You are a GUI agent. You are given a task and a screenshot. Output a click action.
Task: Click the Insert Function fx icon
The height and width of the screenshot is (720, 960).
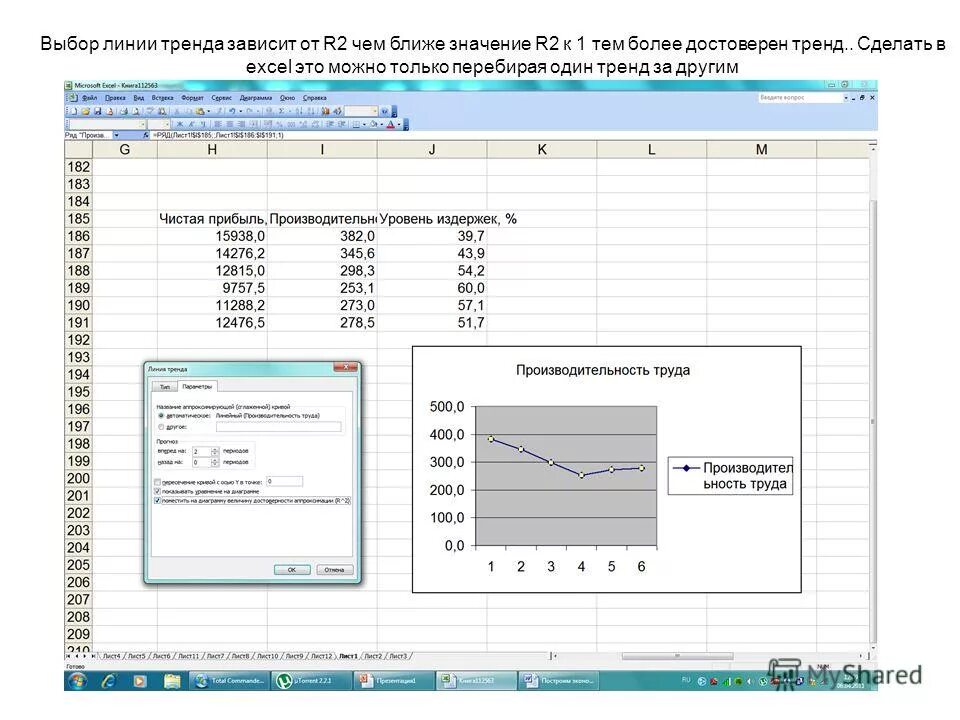(x=146, y=135)
